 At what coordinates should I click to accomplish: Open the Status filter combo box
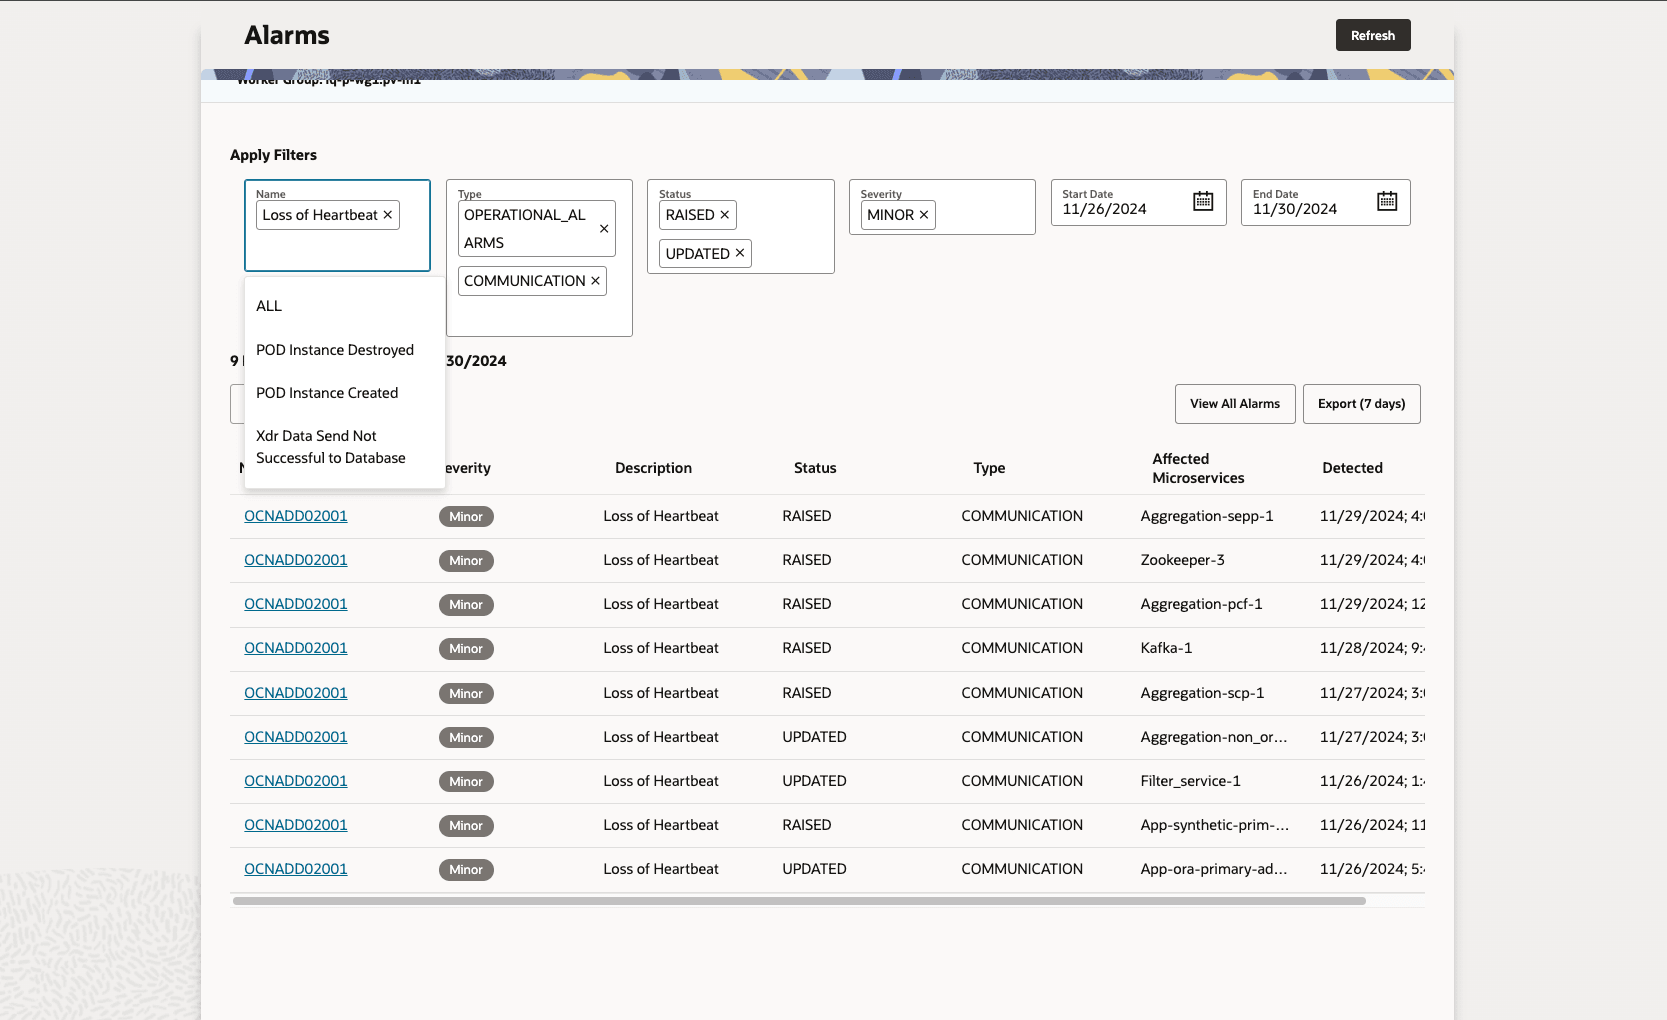point(741,226)
